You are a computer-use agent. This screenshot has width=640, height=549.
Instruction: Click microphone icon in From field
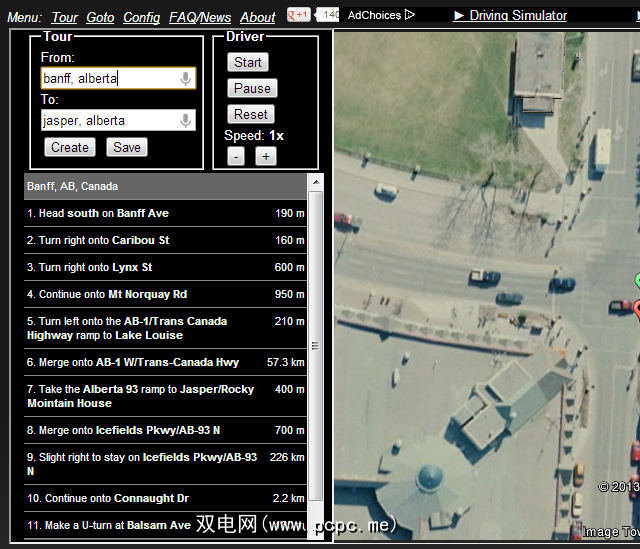(185, 79)
